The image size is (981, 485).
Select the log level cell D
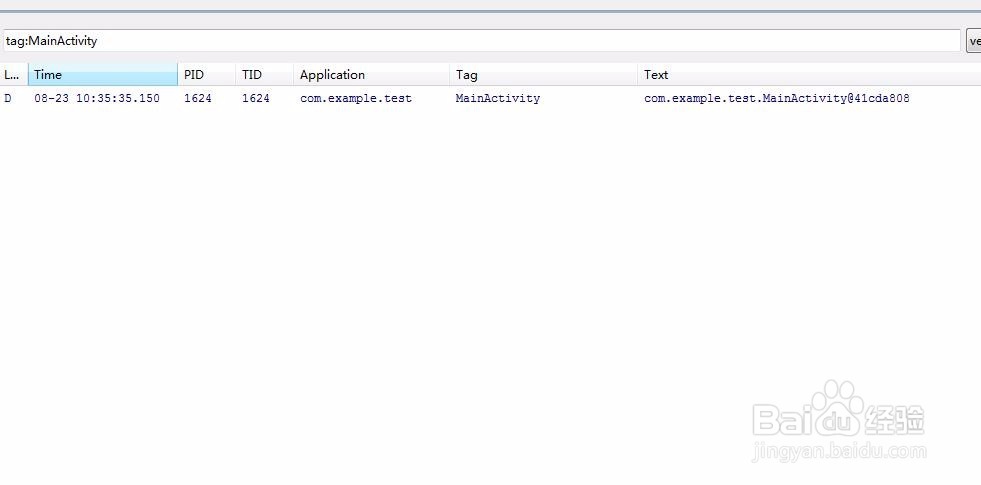[x=8, y=98]
